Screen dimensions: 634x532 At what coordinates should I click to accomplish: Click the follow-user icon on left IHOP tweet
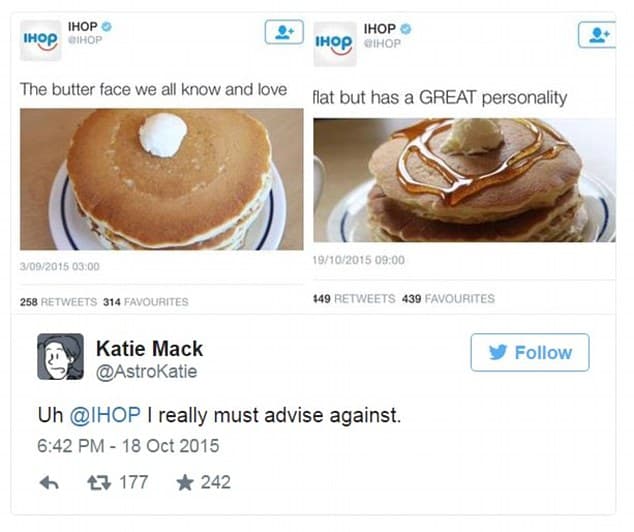284,32
